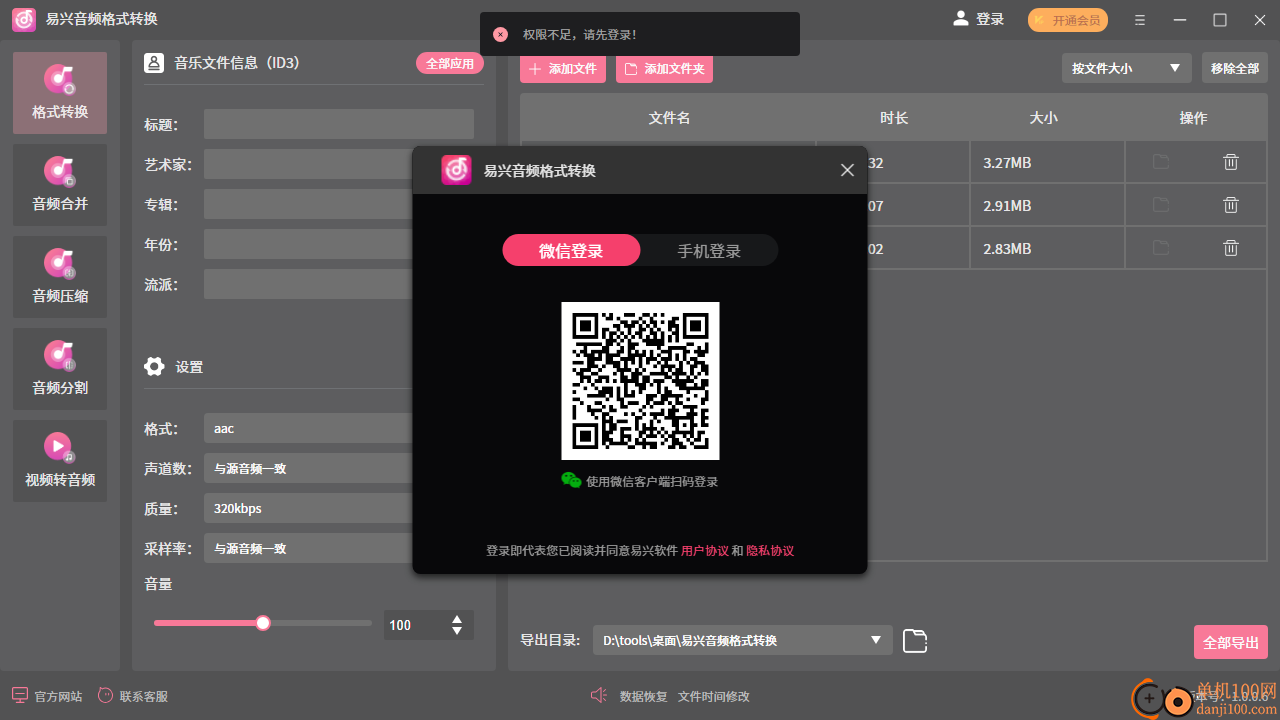This screenshot has height=720, width=1280.
Task: Switch to the 手机登录 tab
Action: tap(709, 250)
